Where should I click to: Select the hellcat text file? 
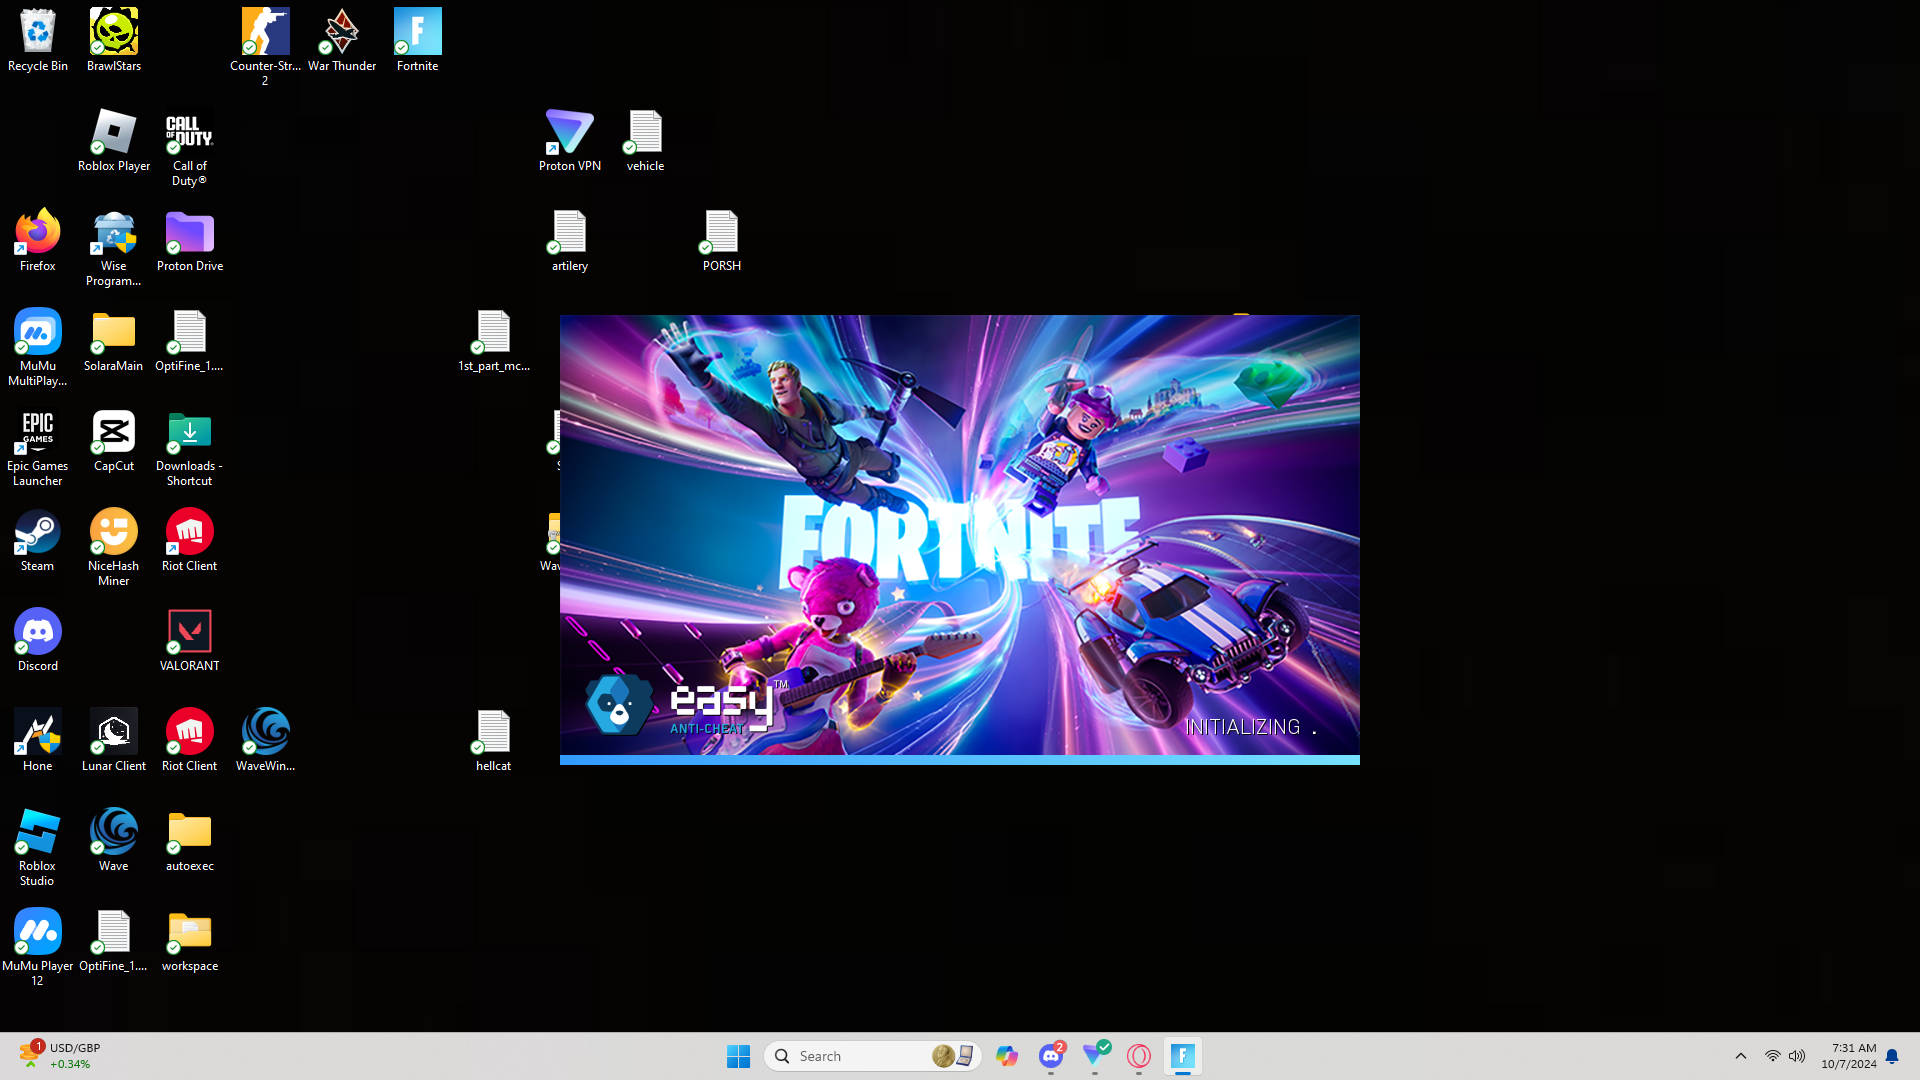(x=493, y=733)
